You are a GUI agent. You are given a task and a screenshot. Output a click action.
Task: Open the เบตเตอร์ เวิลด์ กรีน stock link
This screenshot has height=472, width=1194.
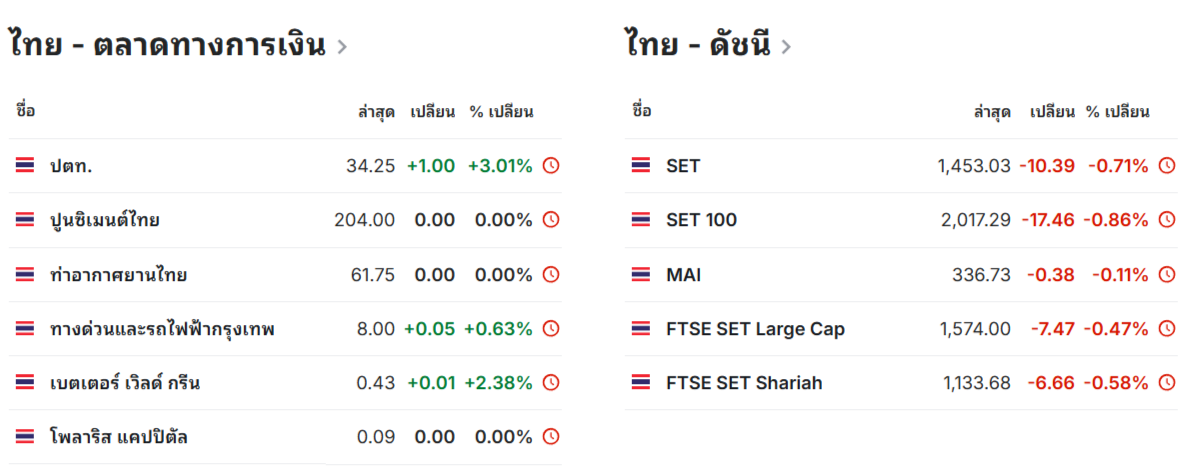125,383
